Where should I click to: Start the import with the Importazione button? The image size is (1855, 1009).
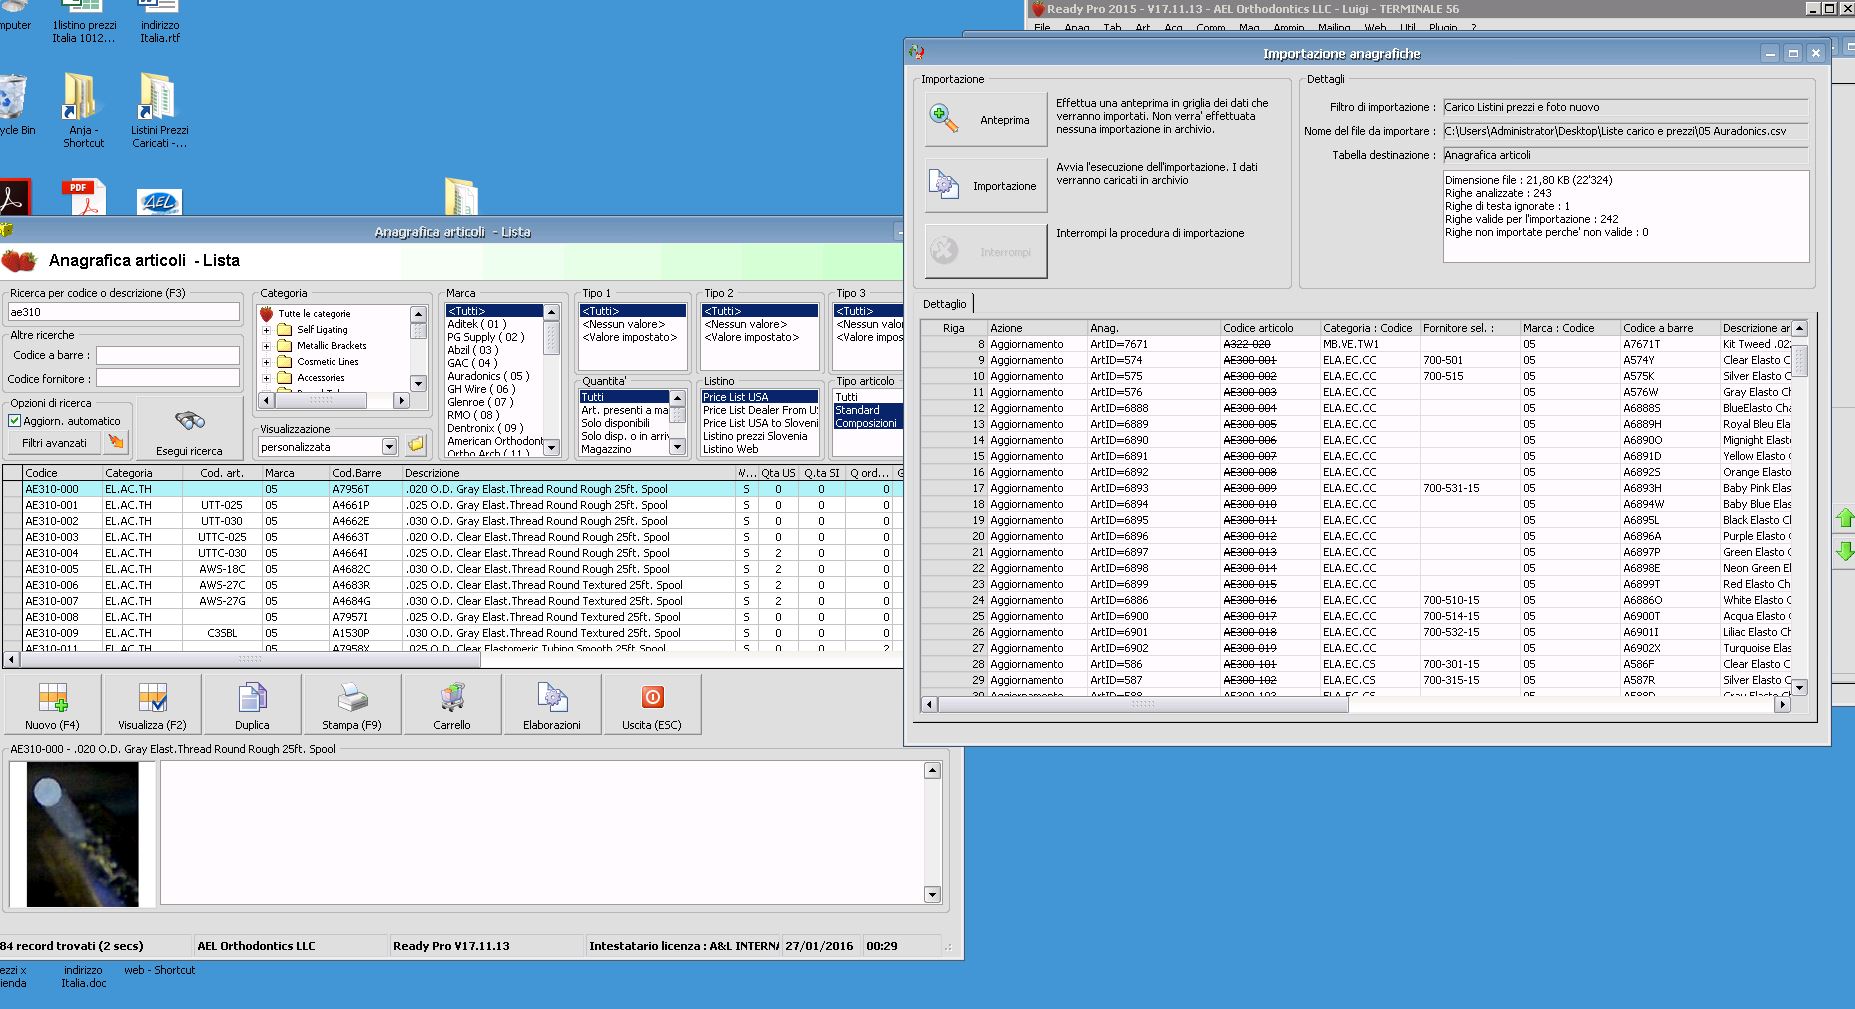(x=985, y=186)
